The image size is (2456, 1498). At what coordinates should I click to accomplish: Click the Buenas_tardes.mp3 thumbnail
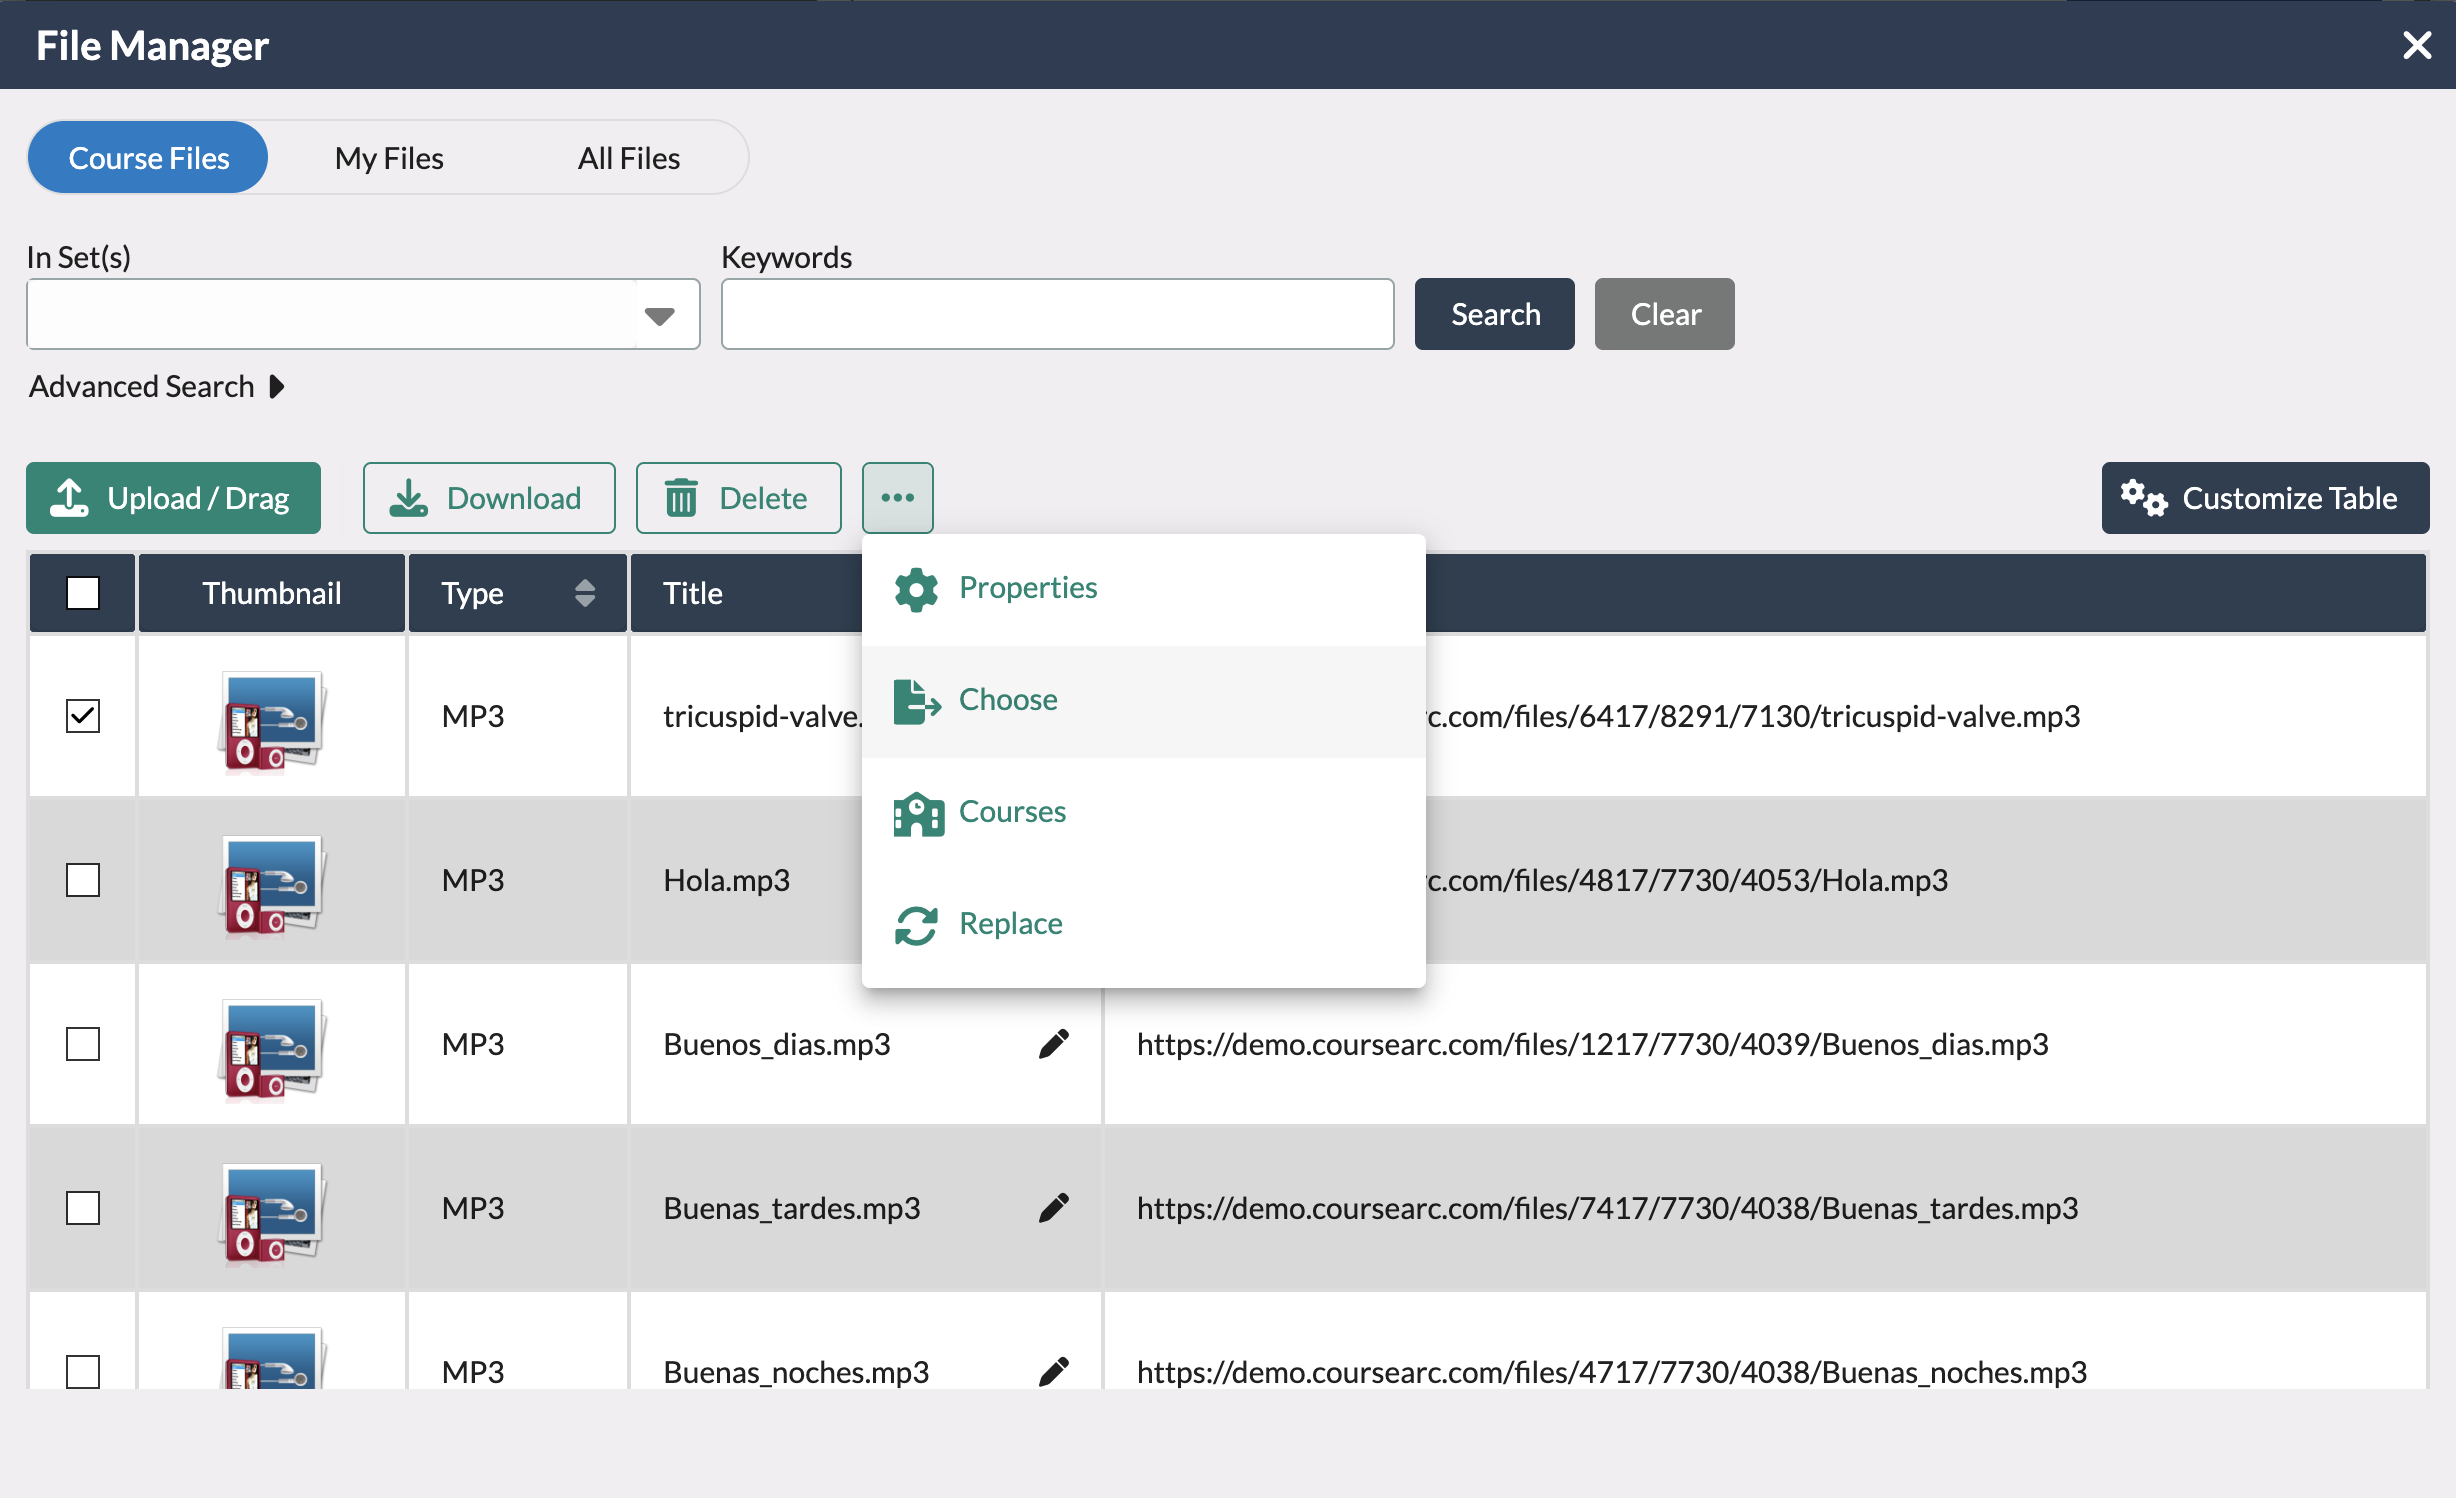pos(271,1214)
